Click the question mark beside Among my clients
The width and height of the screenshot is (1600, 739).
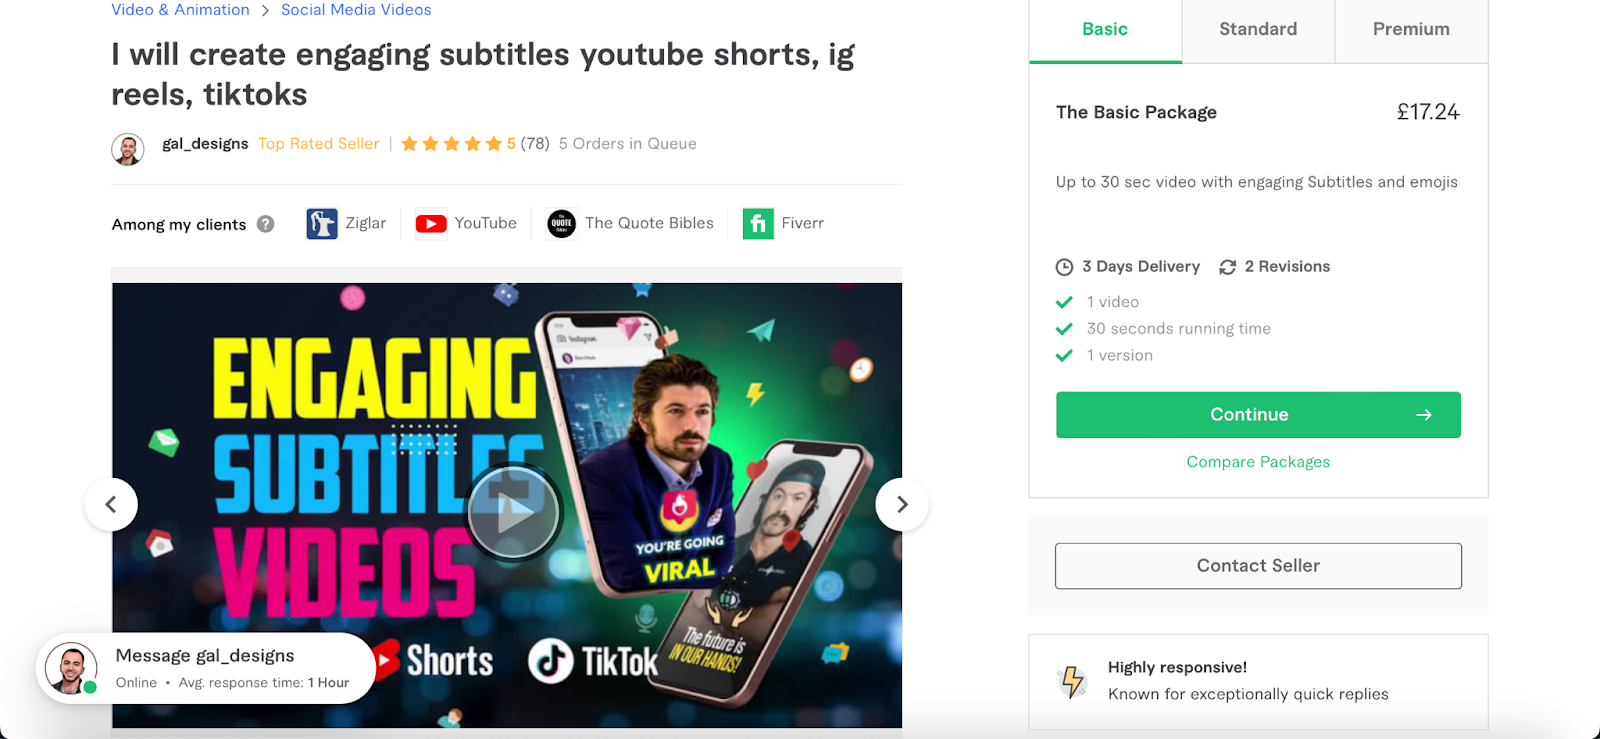pos(265,224)
